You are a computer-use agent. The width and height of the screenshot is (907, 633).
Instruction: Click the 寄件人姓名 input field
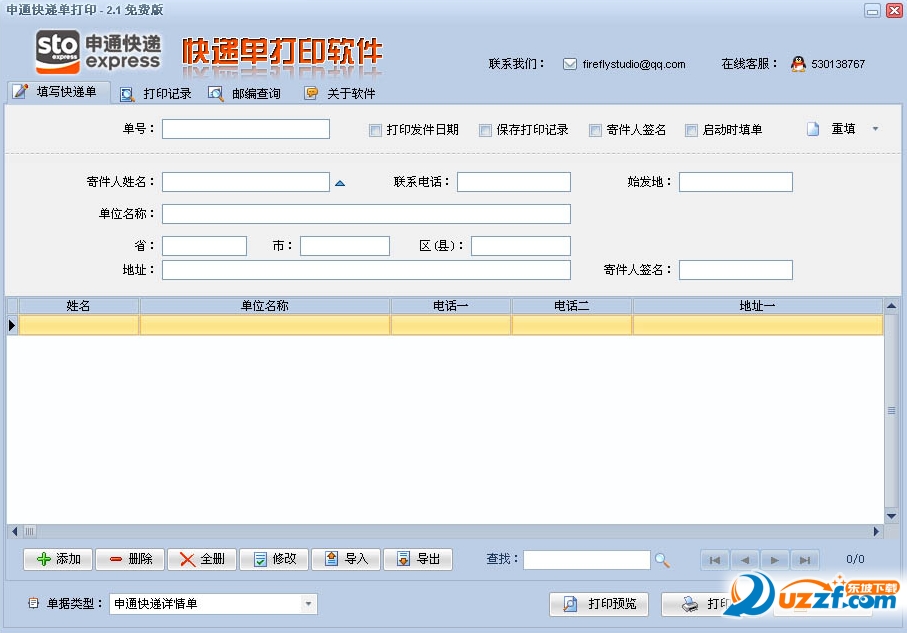(x=246, y=182)
